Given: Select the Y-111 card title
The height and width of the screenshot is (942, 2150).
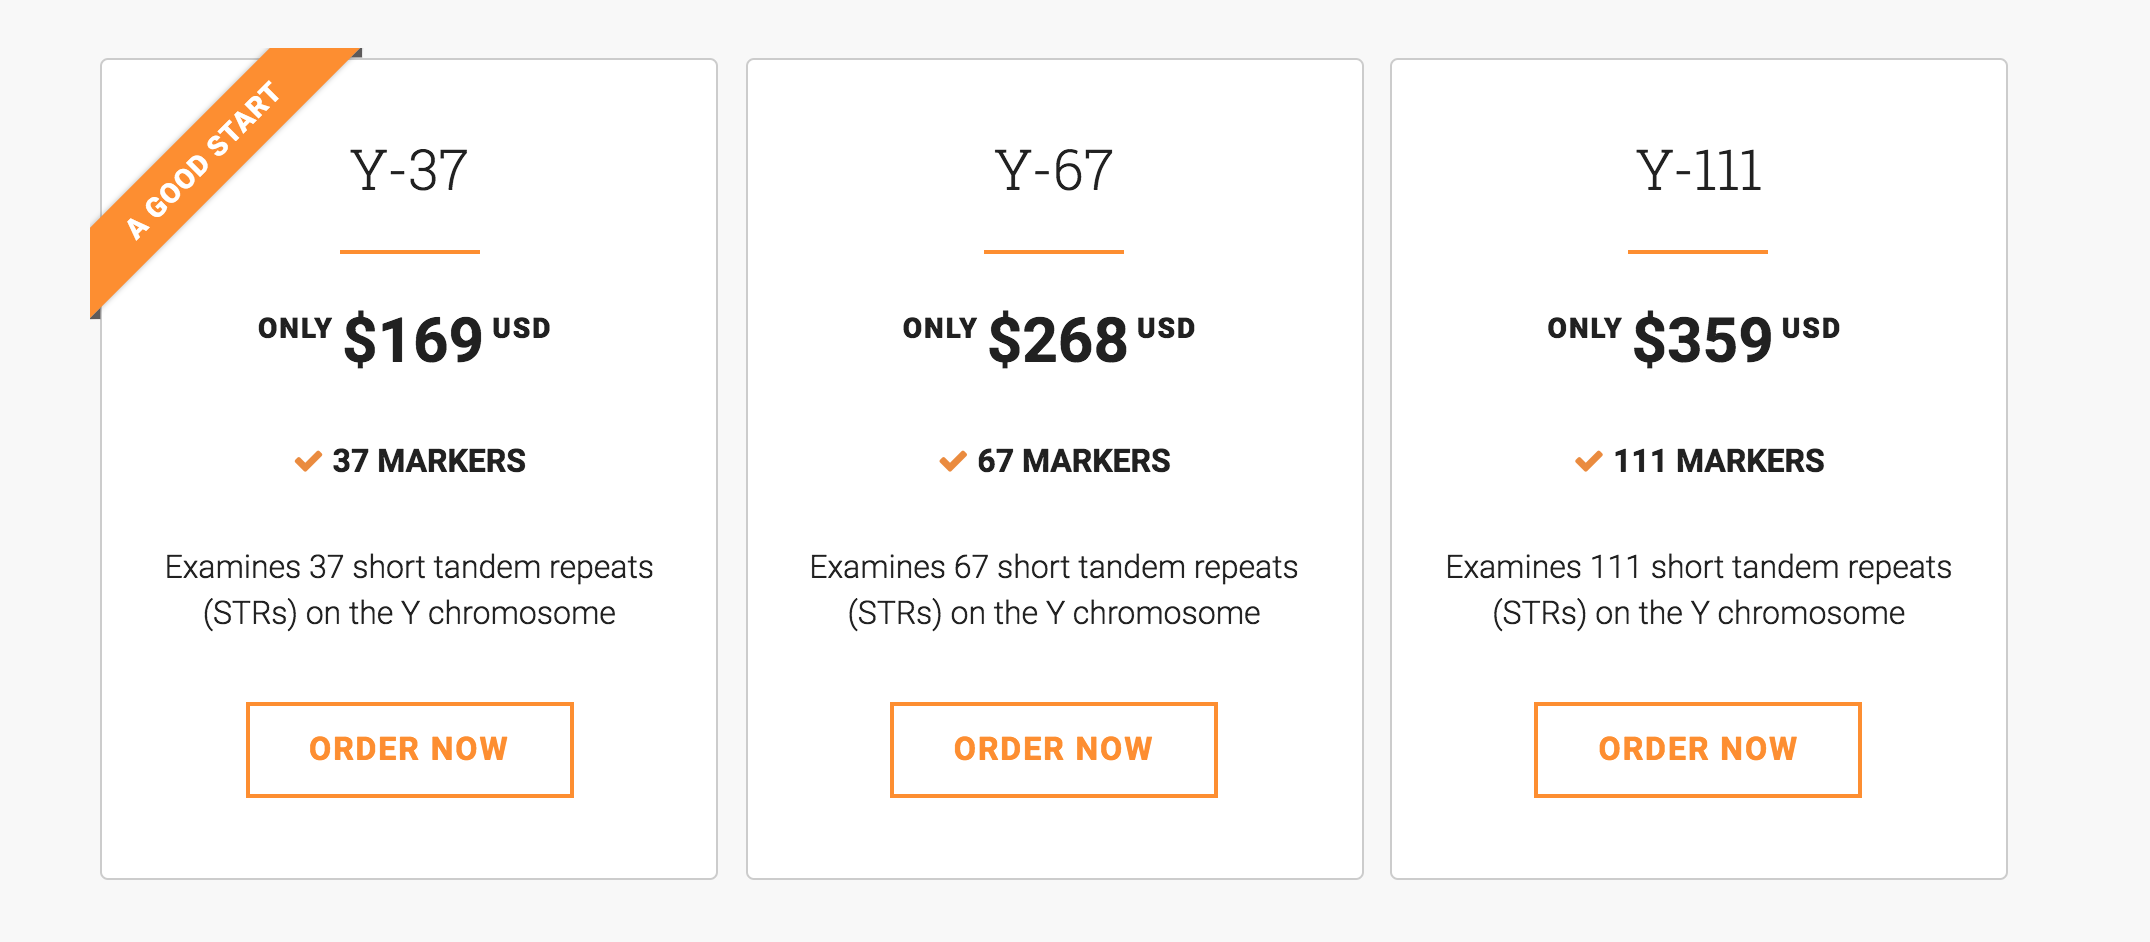Looking at the screenshot, I should [x=1698, y=170].
